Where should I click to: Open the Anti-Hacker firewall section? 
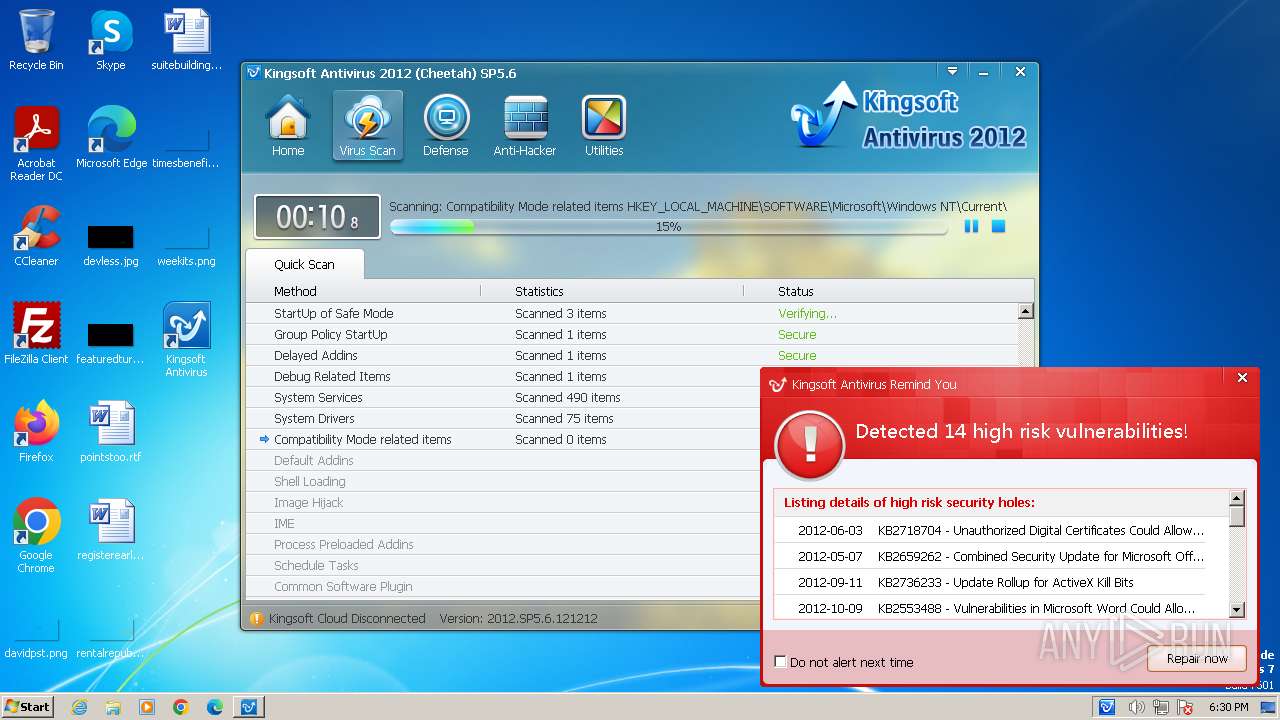[x=525, y=126]
